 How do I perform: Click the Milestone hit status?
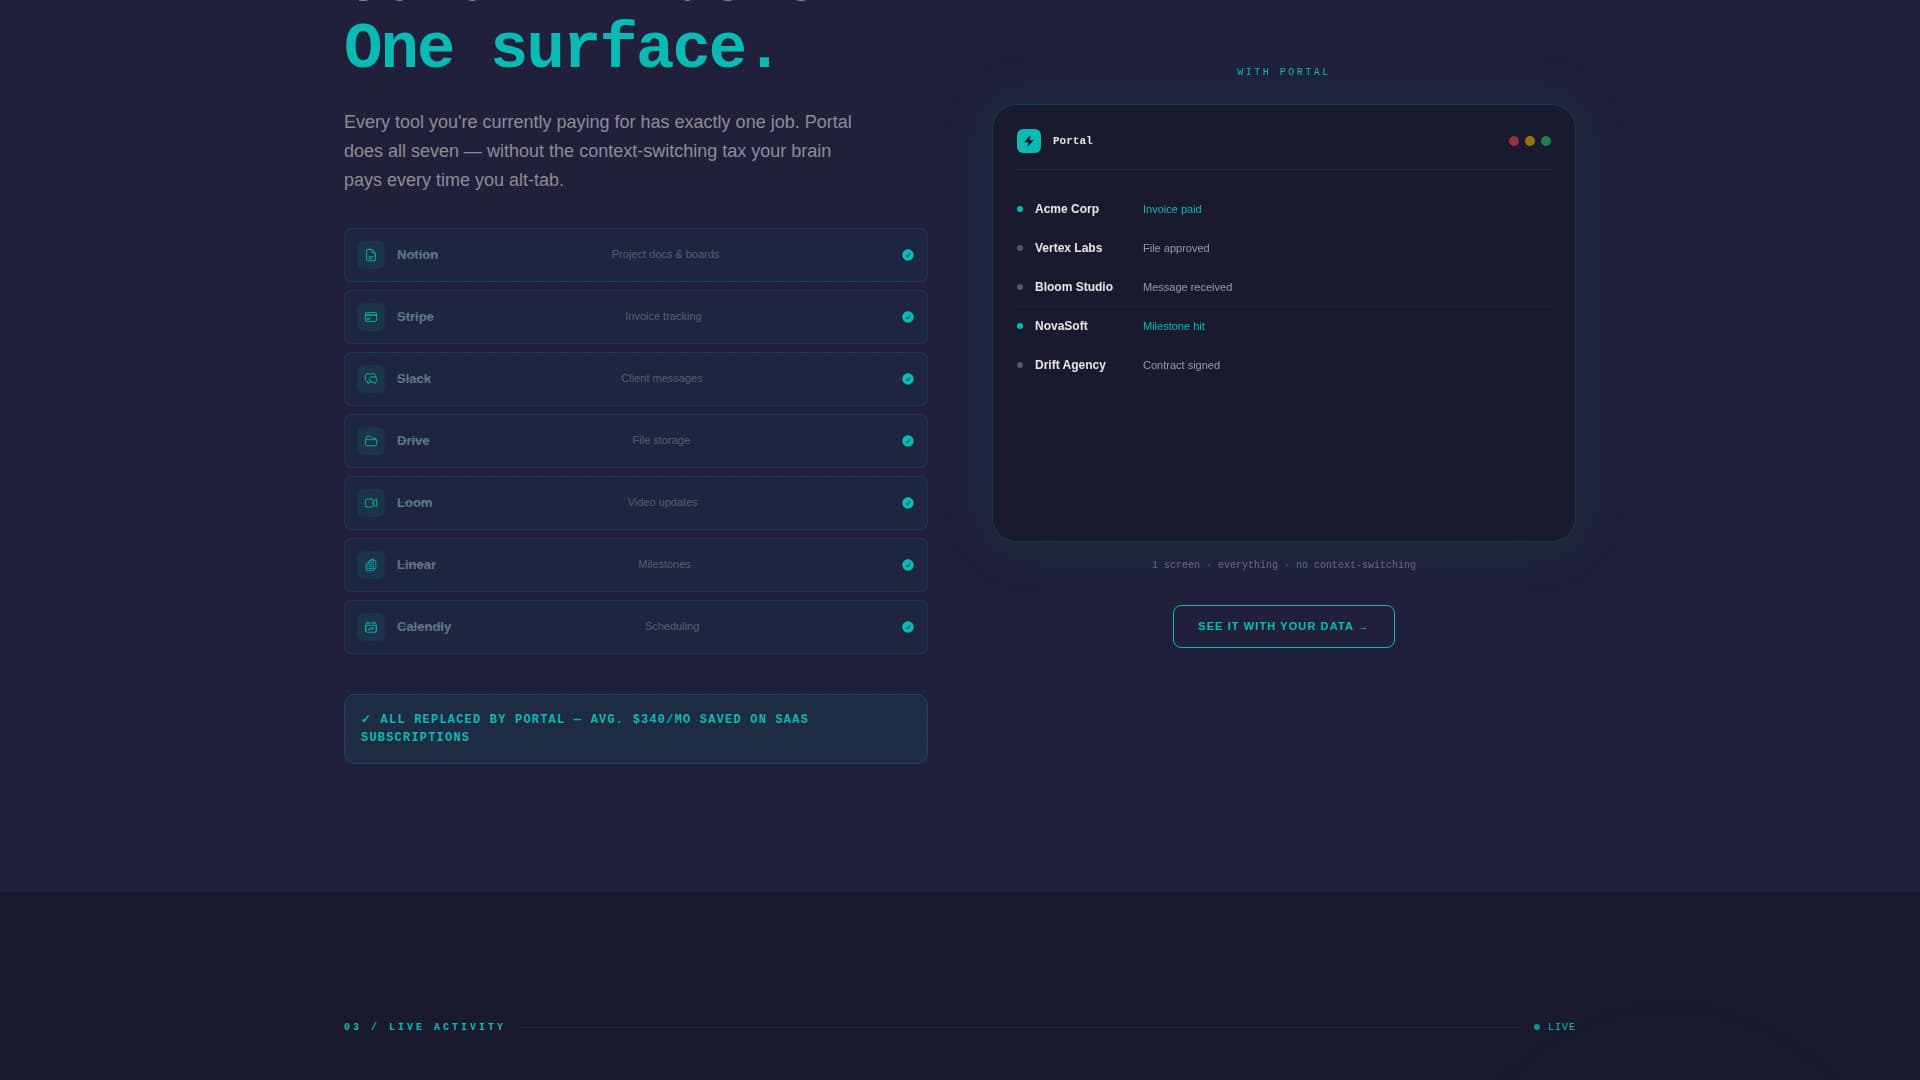(1174, 326)
